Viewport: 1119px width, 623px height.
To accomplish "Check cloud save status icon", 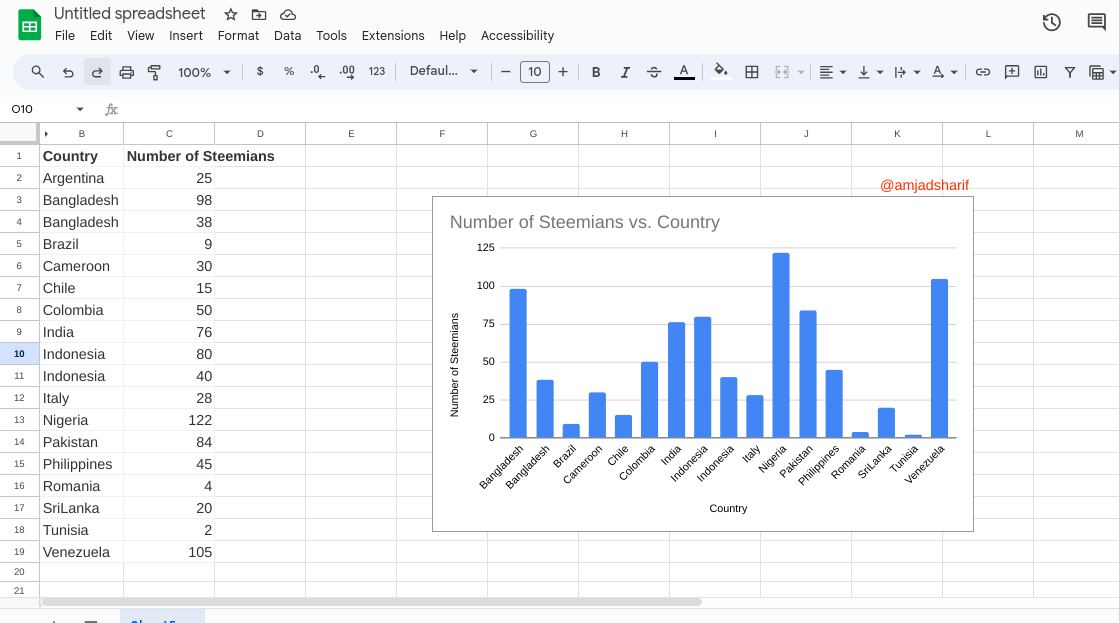I will pyautogui.click(x=288, y=14).
